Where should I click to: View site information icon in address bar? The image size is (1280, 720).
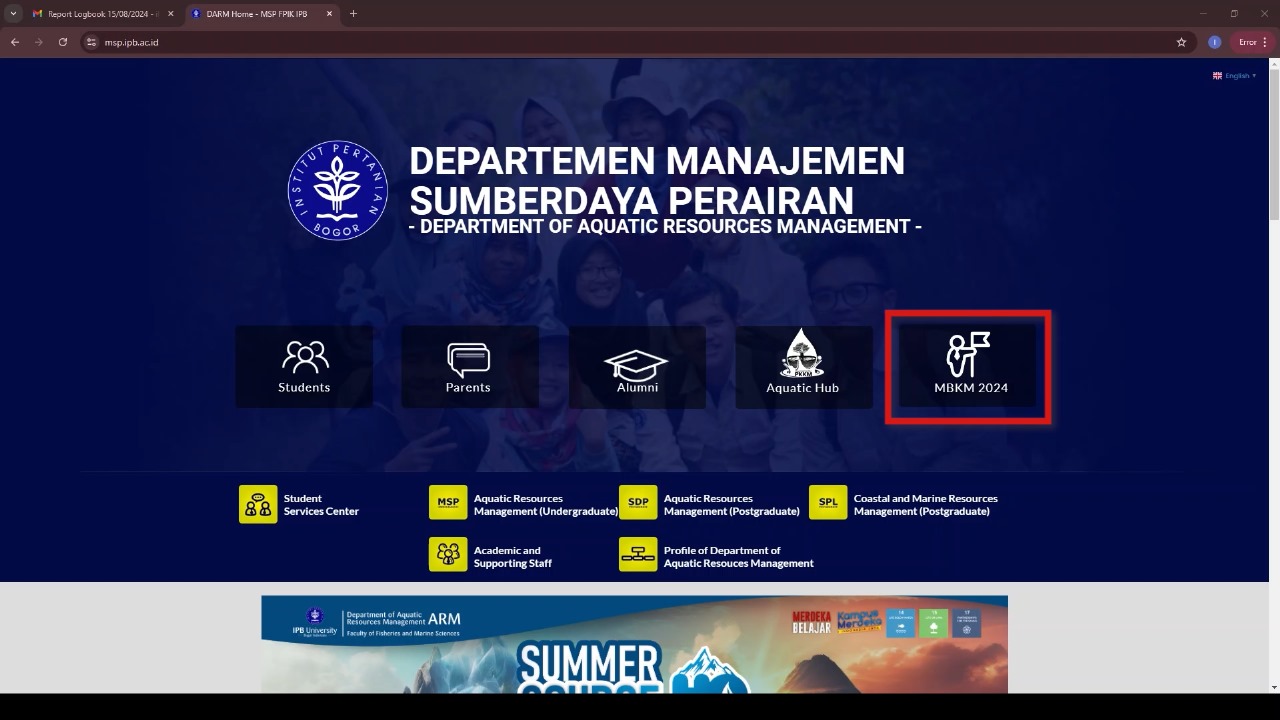coord(91,42)
